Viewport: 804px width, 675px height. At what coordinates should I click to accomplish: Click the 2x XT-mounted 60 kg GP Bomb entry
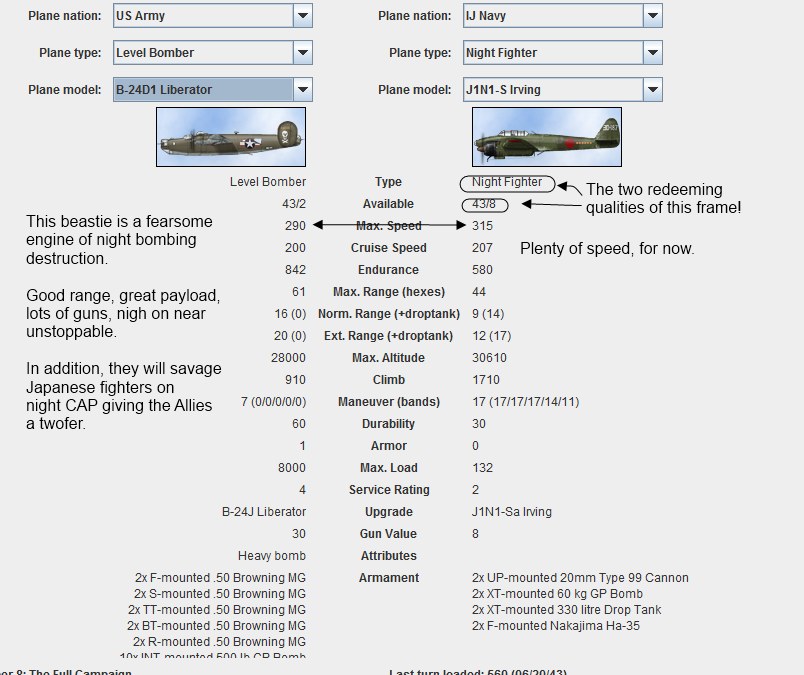tap(557, 594)
